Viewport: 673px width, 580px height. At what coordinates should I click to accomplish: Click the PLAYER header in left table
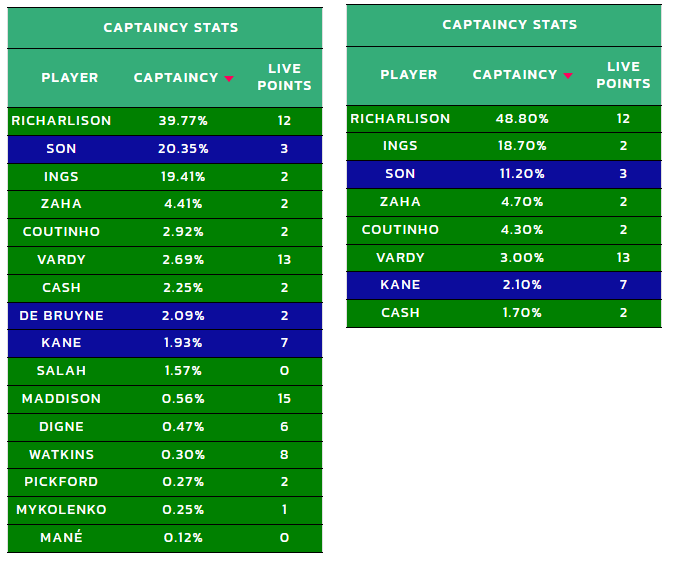70,78
